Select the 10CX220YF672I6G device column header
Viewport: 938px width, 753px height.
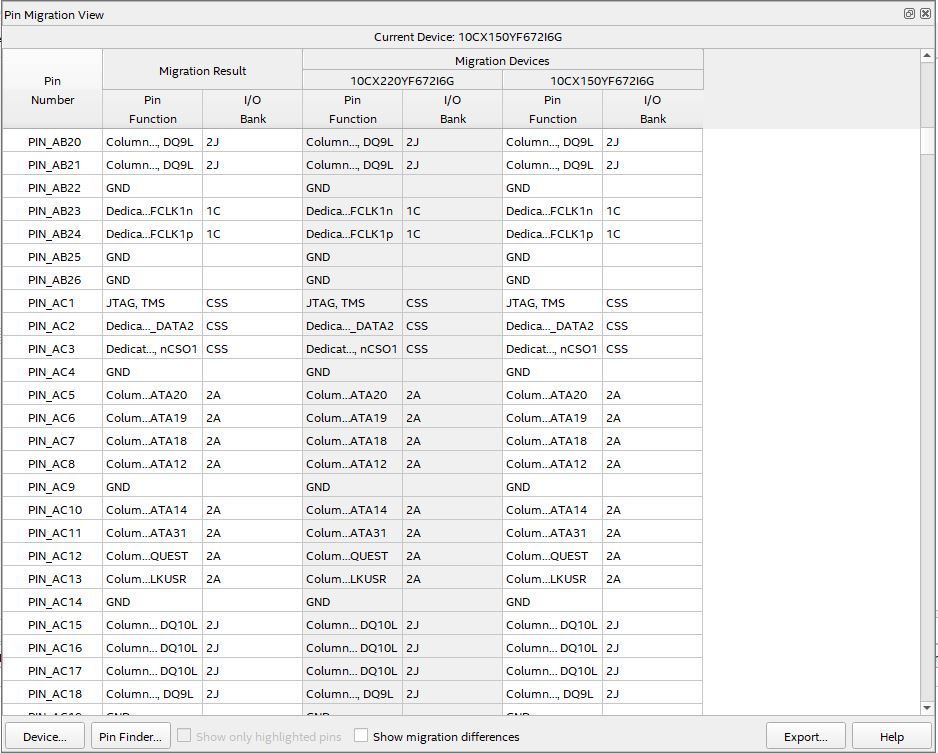402,81
